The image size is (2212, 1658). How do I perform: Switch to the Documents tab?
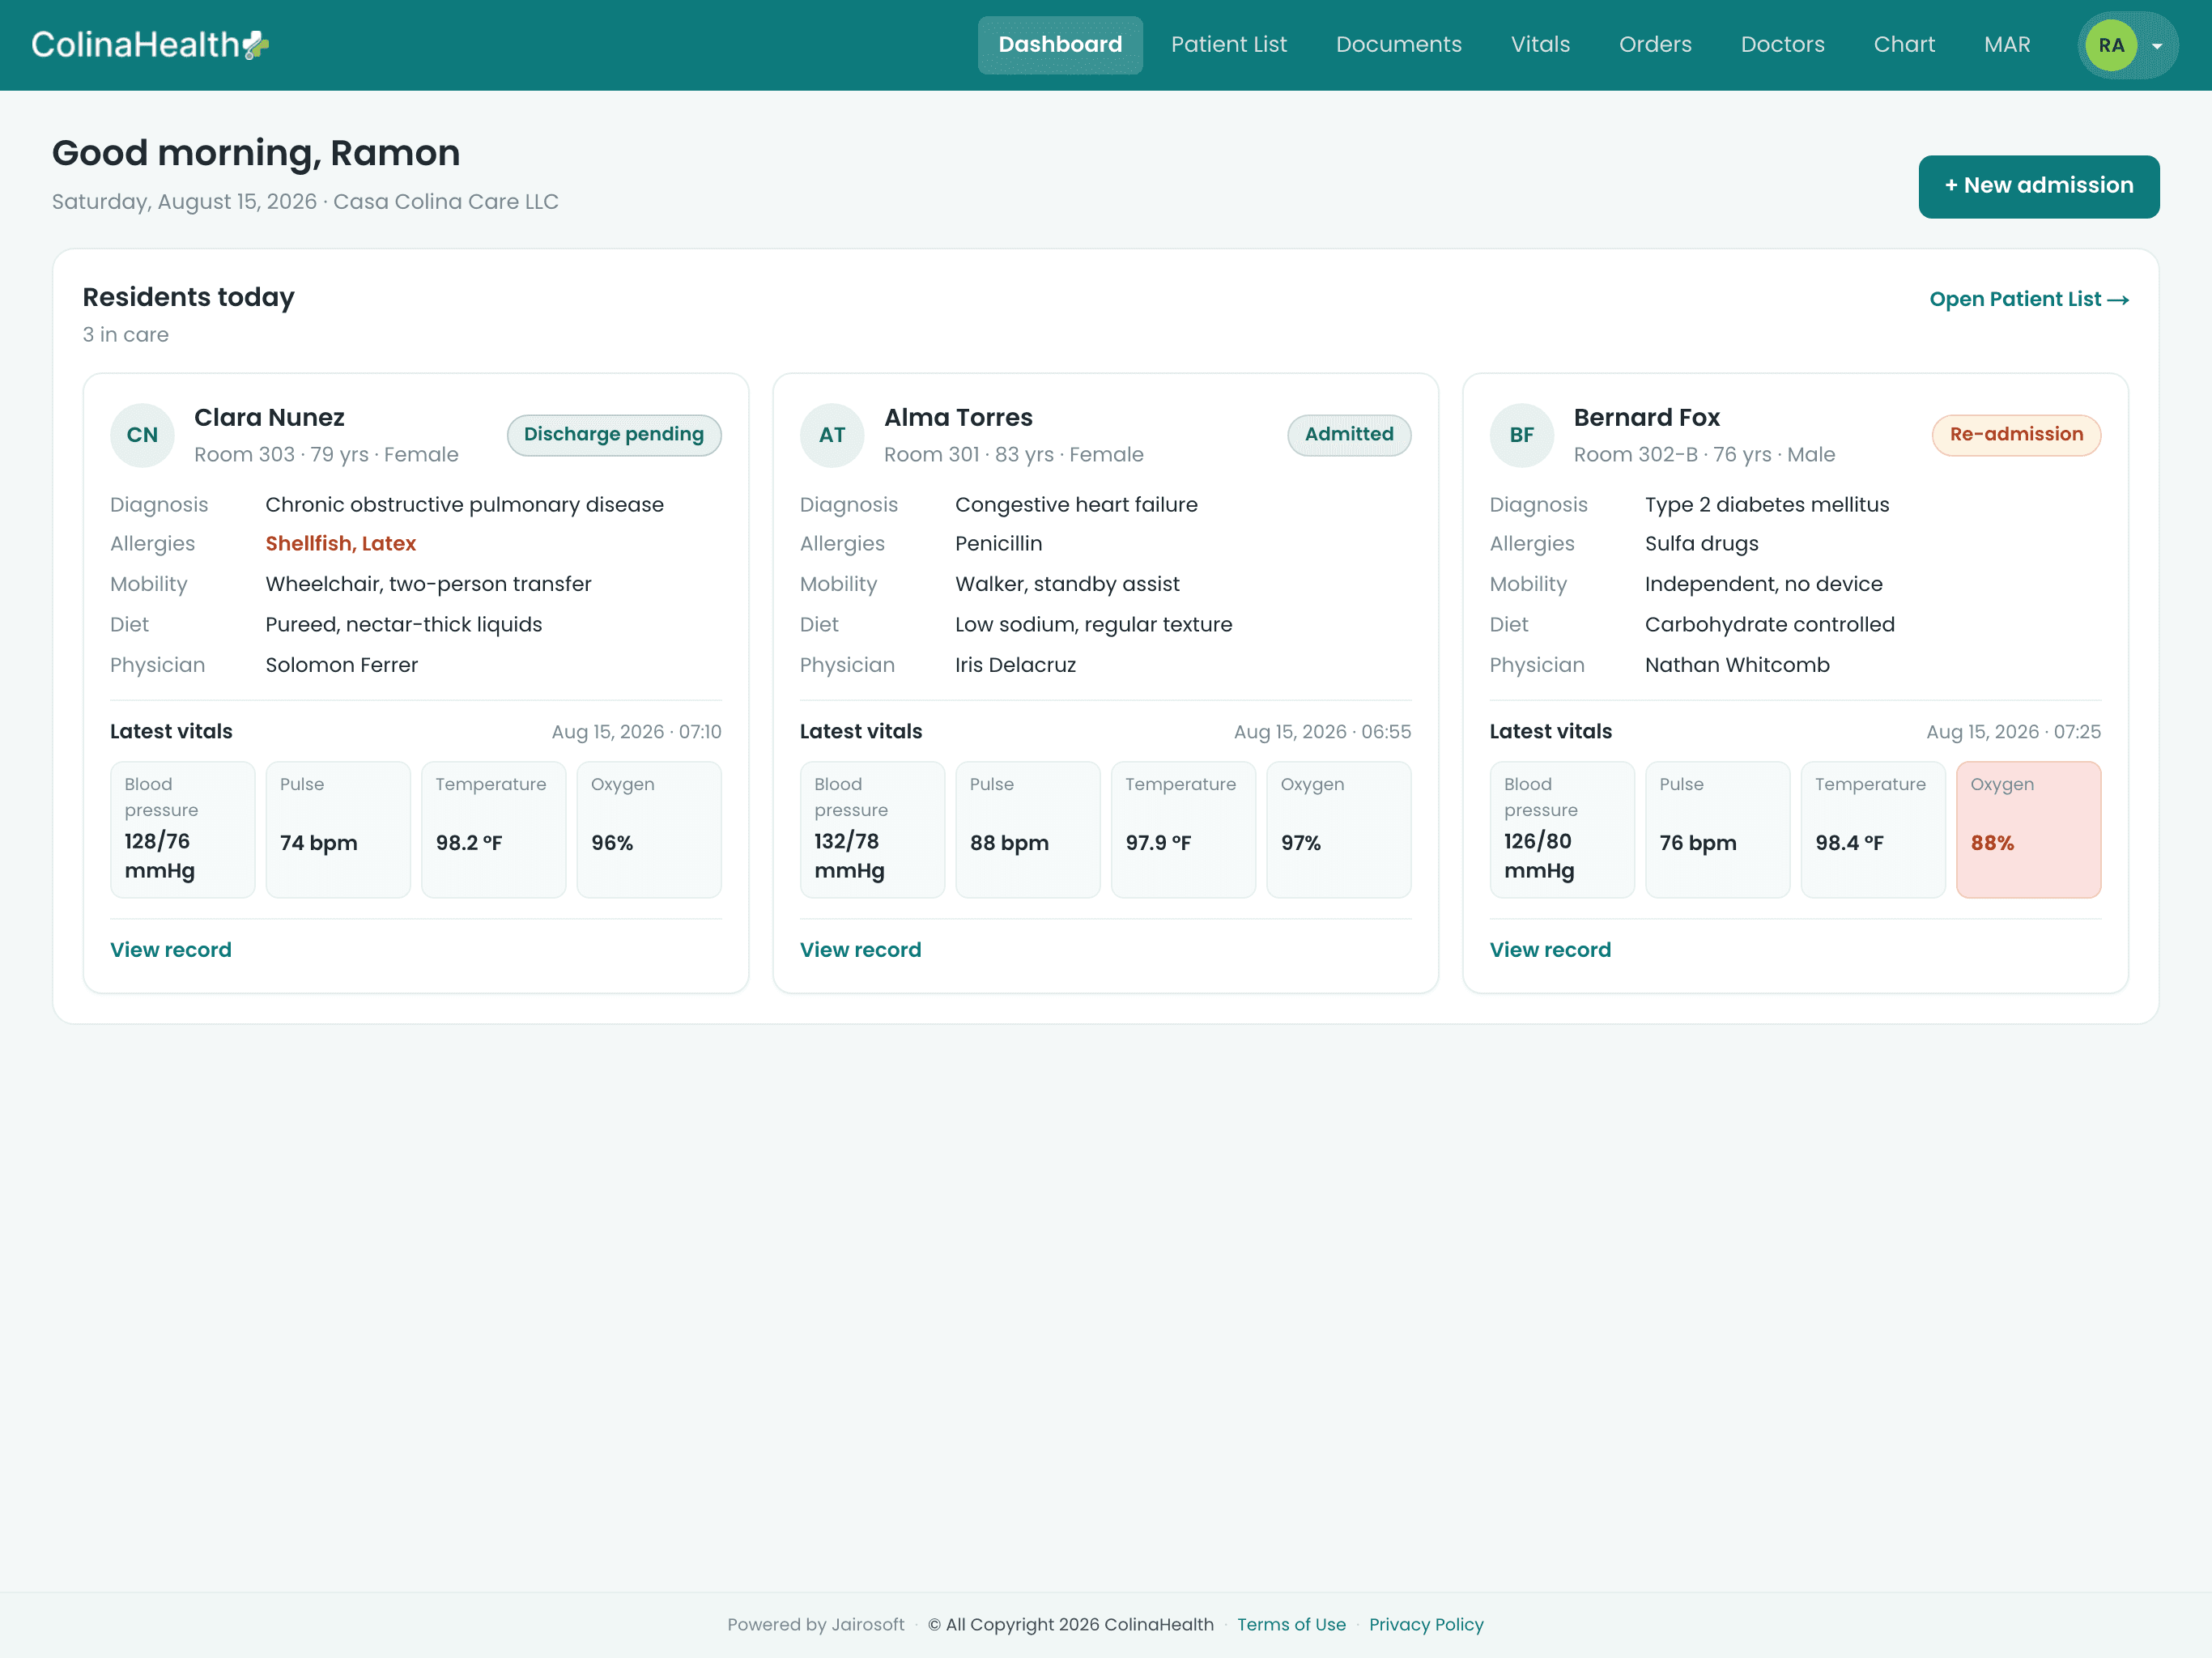tap(1398, 45)
